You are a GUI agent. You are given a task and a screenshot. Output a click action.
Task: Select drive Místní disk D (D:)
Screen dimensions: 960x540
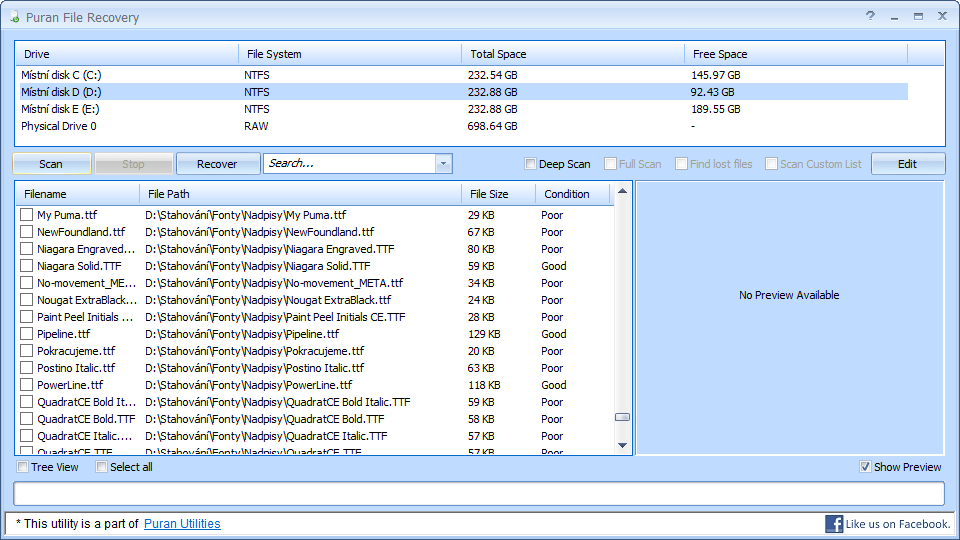(x=463, y=92)
